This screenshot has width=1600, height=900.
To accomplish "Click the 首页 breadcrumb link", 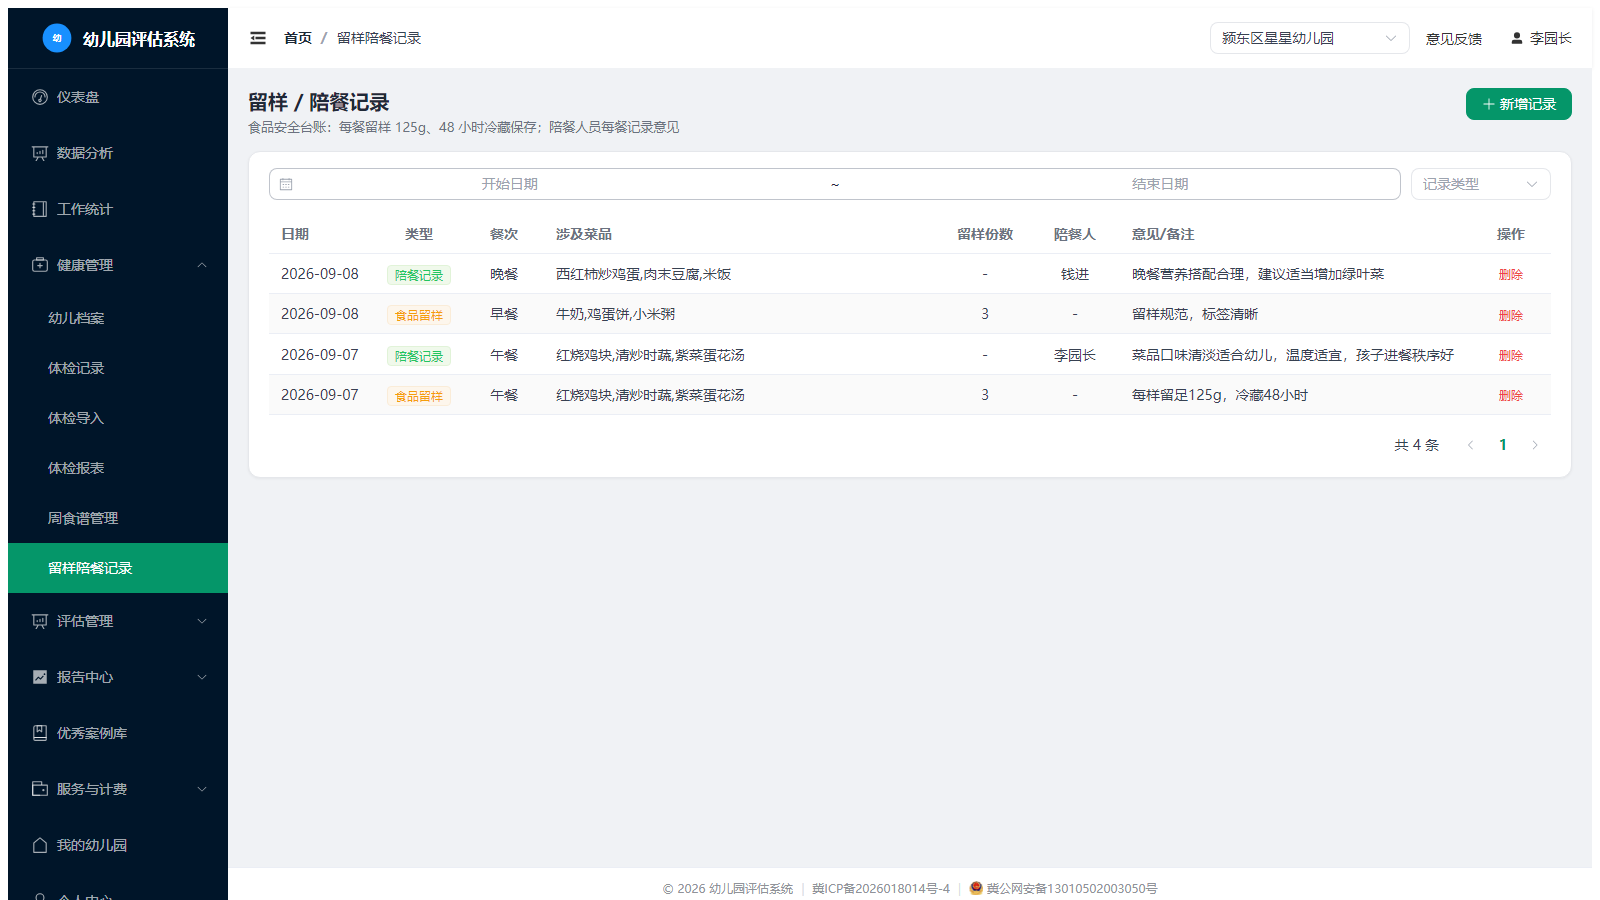I will pos(298,38).
